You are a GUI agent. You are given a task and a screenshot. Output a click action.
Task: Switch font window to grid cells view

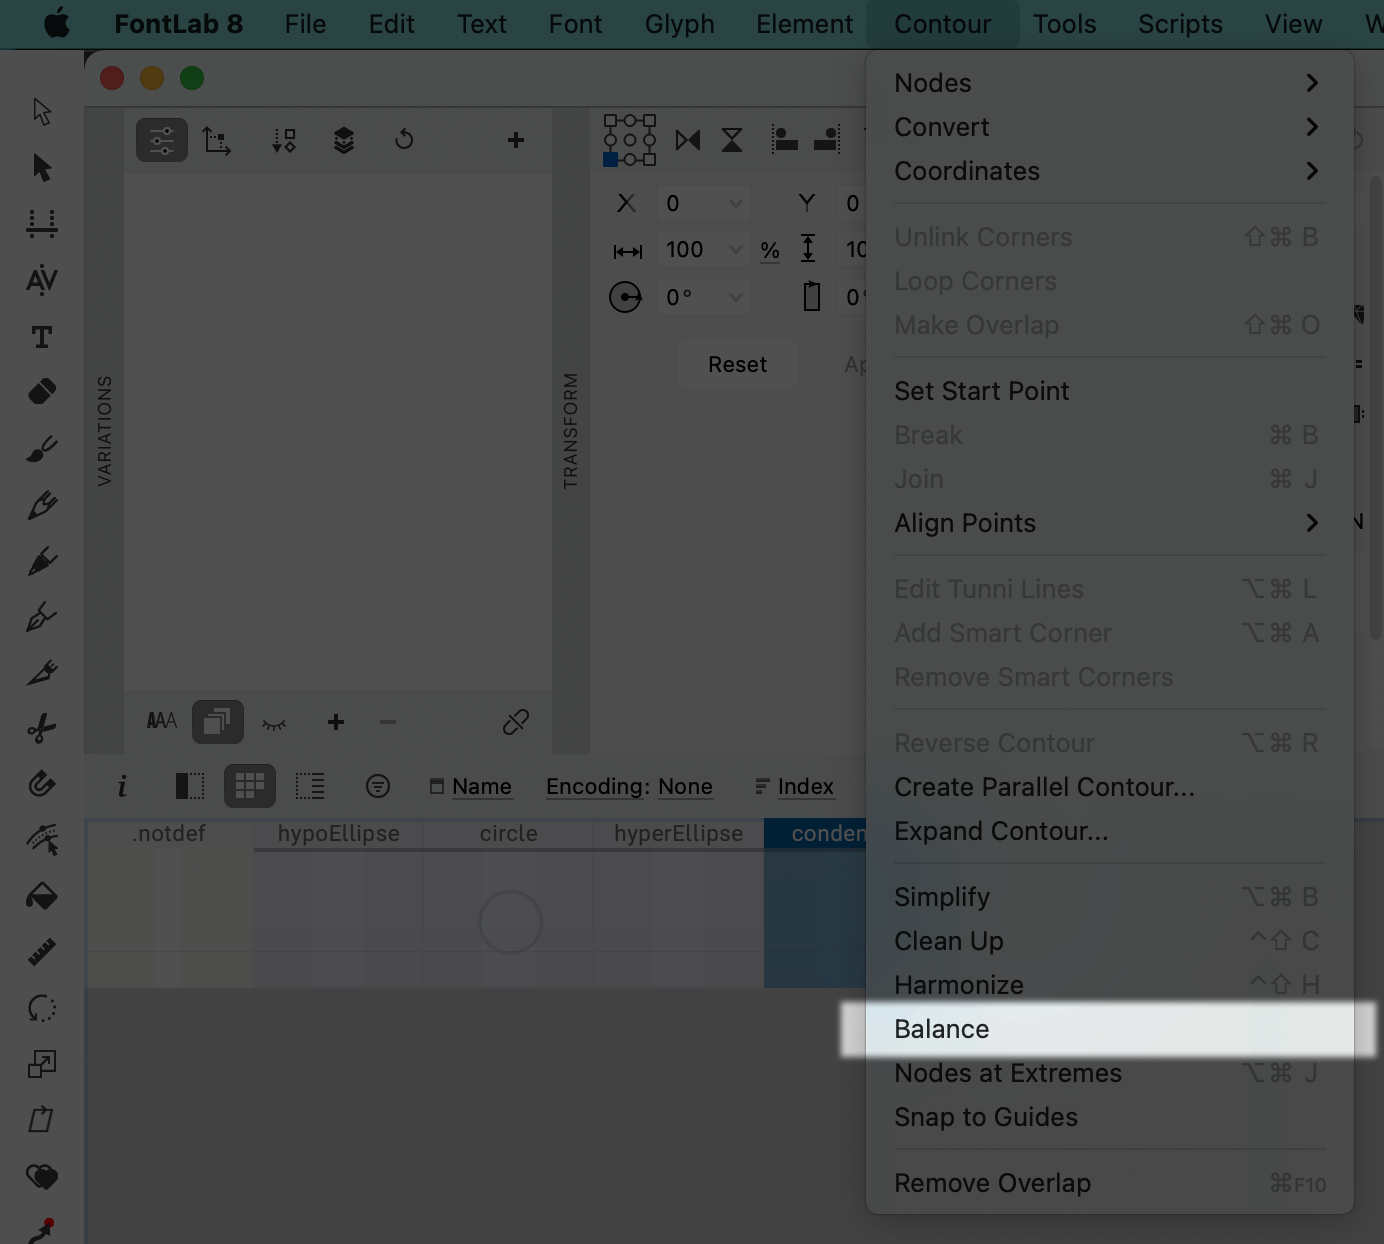[x=250, y=786]
